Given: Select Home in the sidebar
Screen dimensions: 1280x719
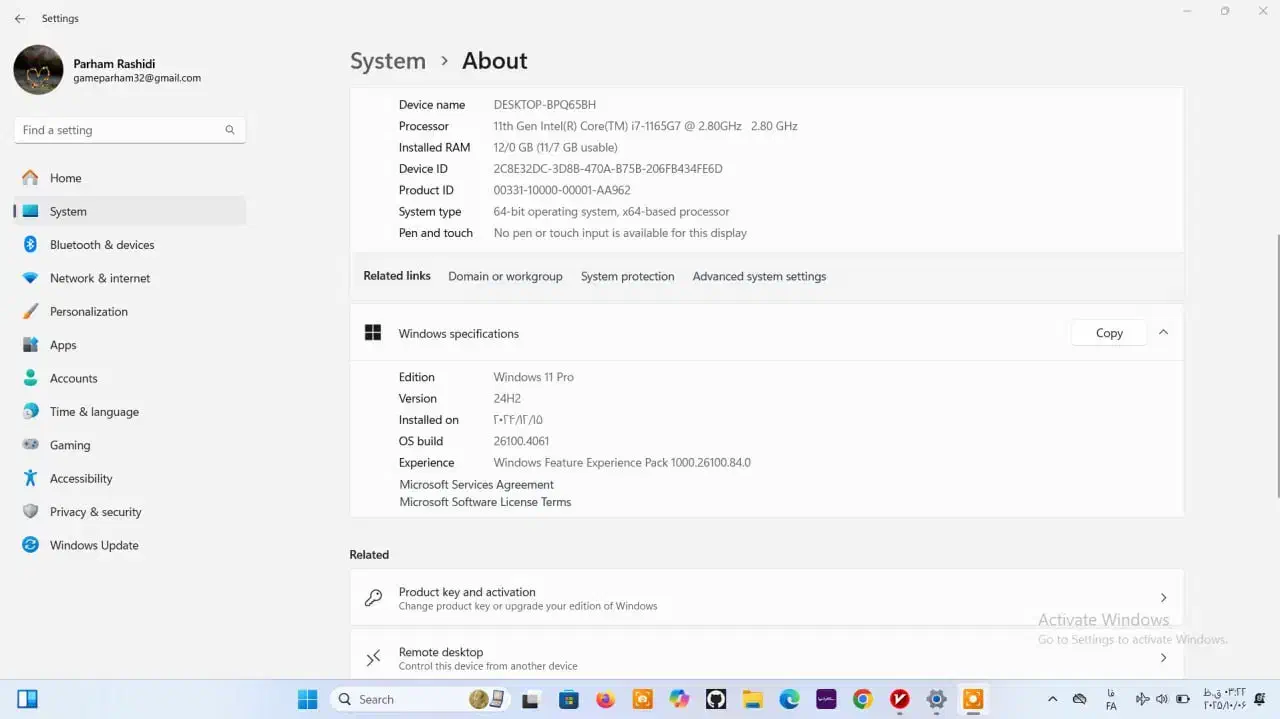Looking at the screenshot, I should click(x=65, y=178).
